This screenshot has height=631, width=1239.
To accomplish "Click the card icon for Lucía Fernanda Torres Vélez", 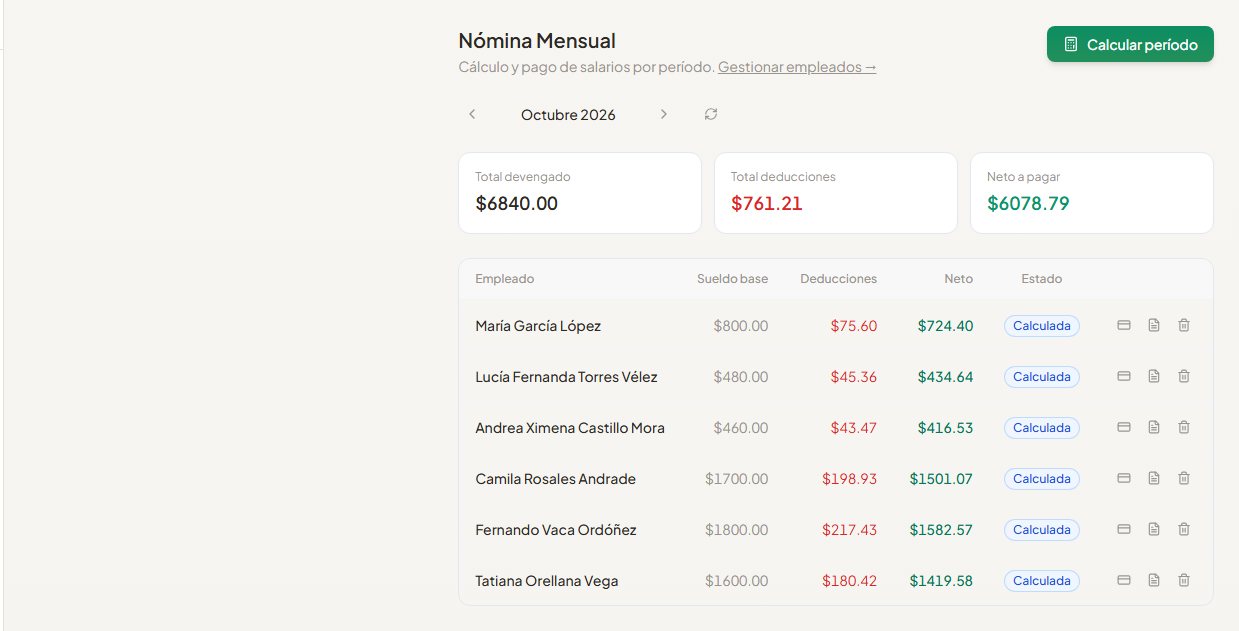I will (1124, 376).
